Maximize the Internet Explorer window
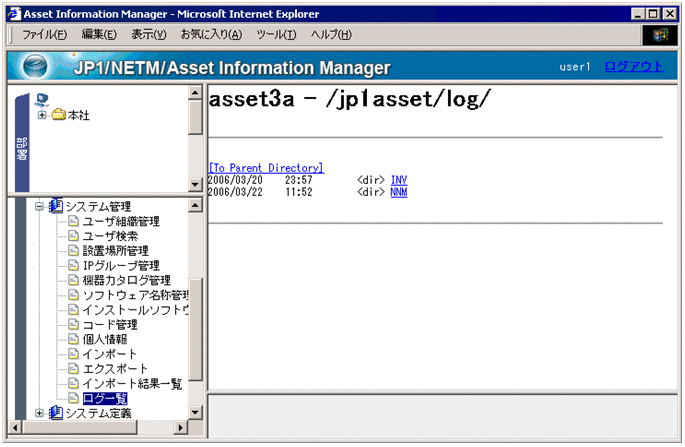 pyautogui.click(x=653, y=14)
